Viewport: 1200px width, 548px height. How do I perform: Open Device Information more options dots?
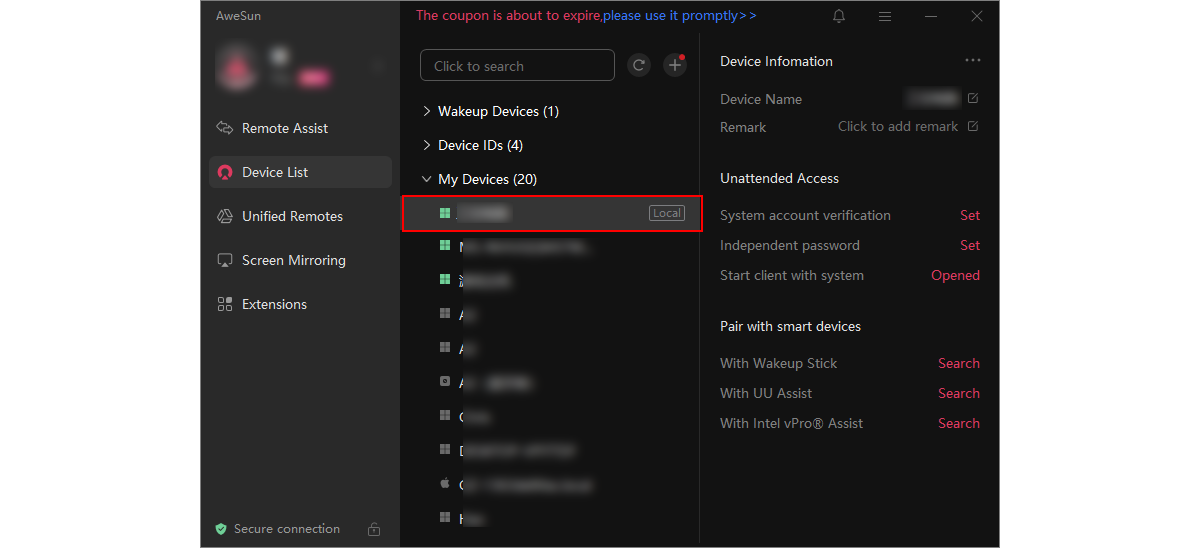973,60
